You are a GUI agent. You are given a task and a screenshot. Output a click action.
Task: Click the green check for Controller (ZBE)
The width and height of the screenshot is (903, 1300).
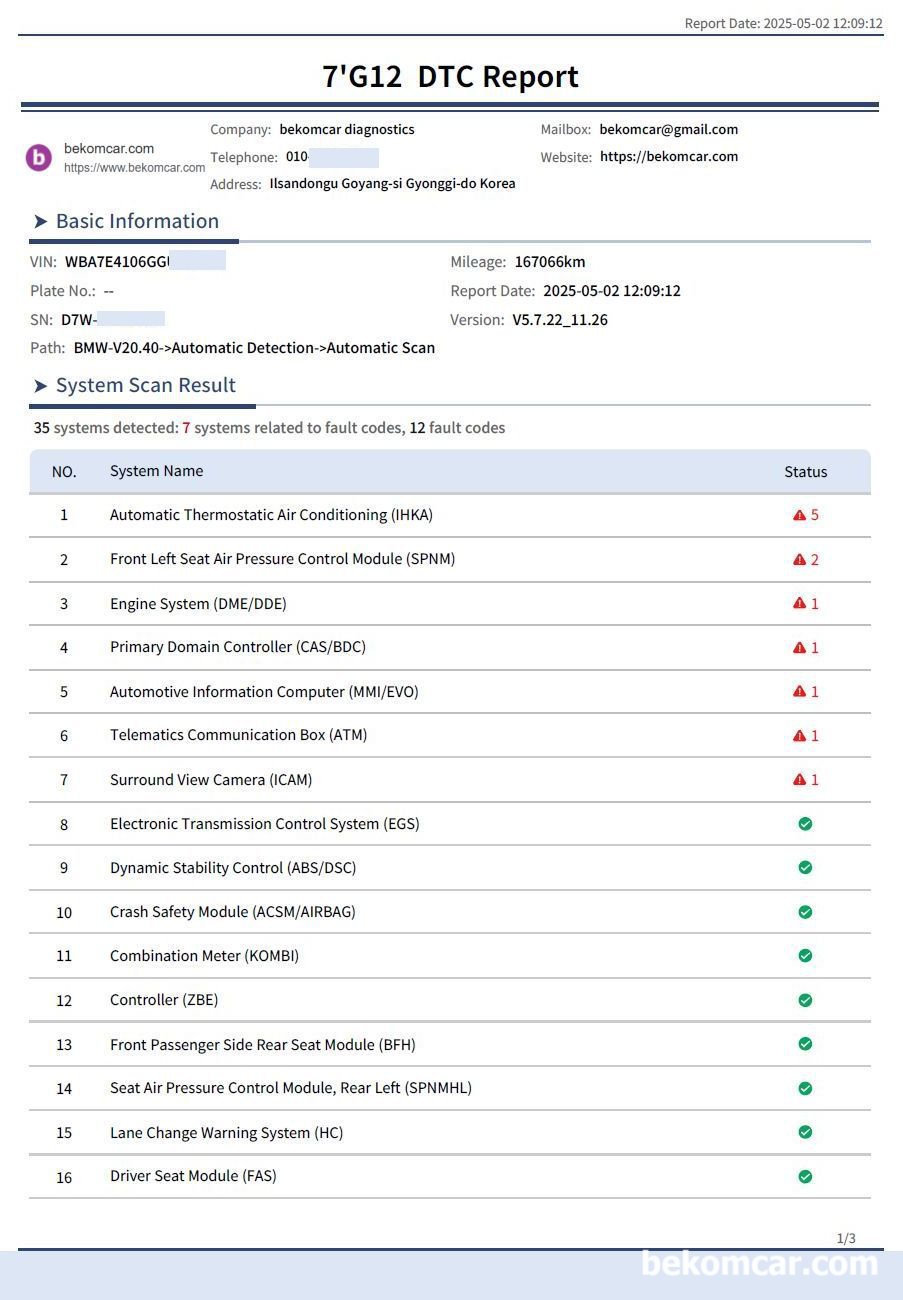[805, 1000]
